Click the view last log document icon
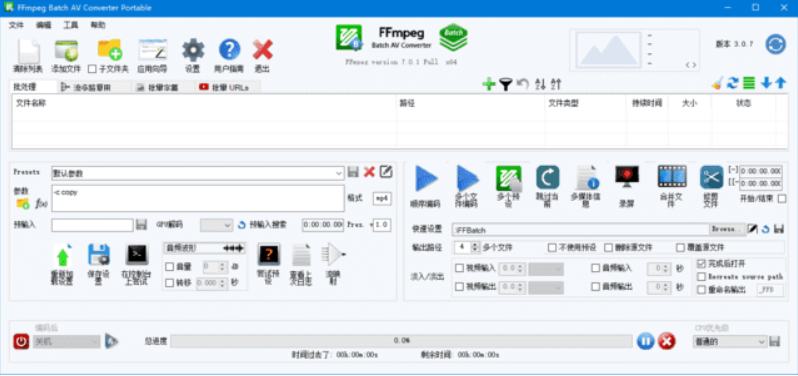 [301, 254]
